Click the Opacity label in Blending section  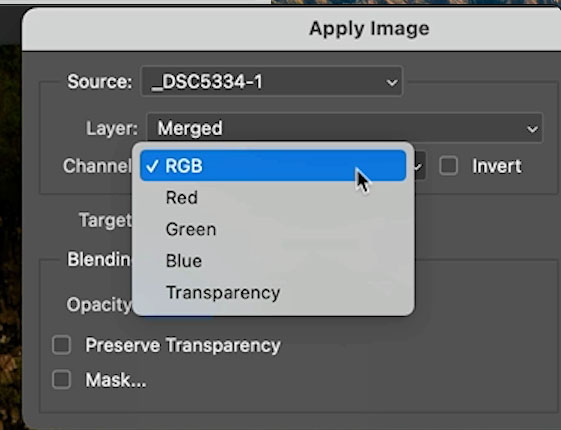coord(99,305)
